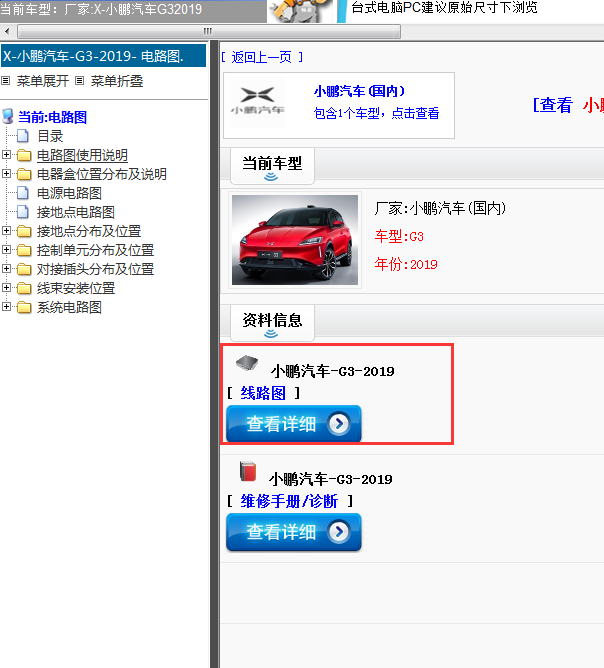
Task: Click the gray chip icon for 线路图
Action: (247, 363)
